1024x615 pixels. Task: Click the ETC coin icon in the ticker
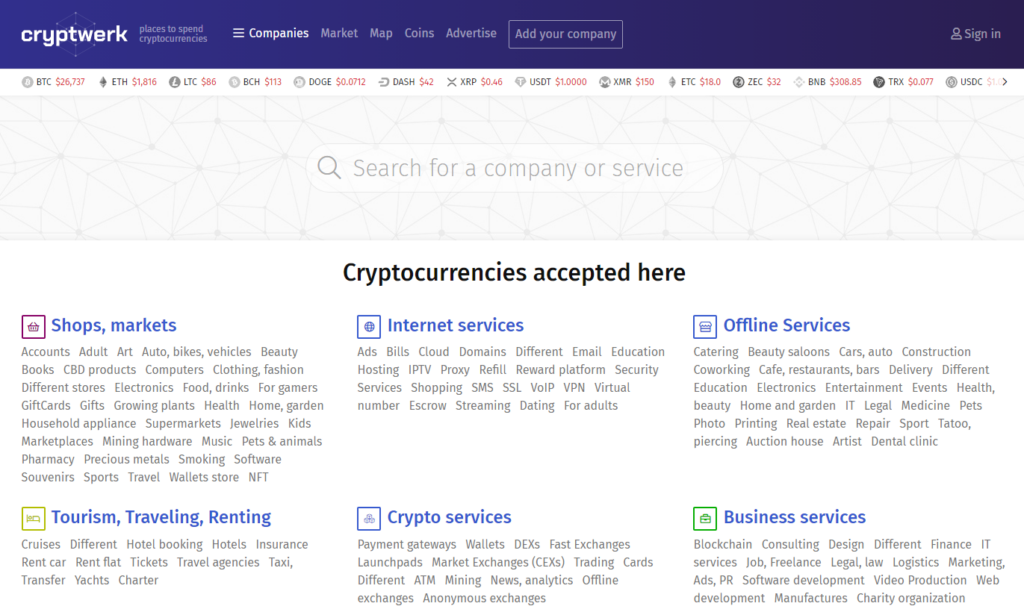[x=672, y=82]
